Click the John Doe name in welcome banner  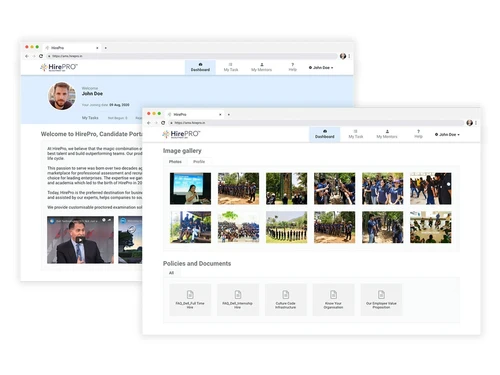tap(92, 94)
